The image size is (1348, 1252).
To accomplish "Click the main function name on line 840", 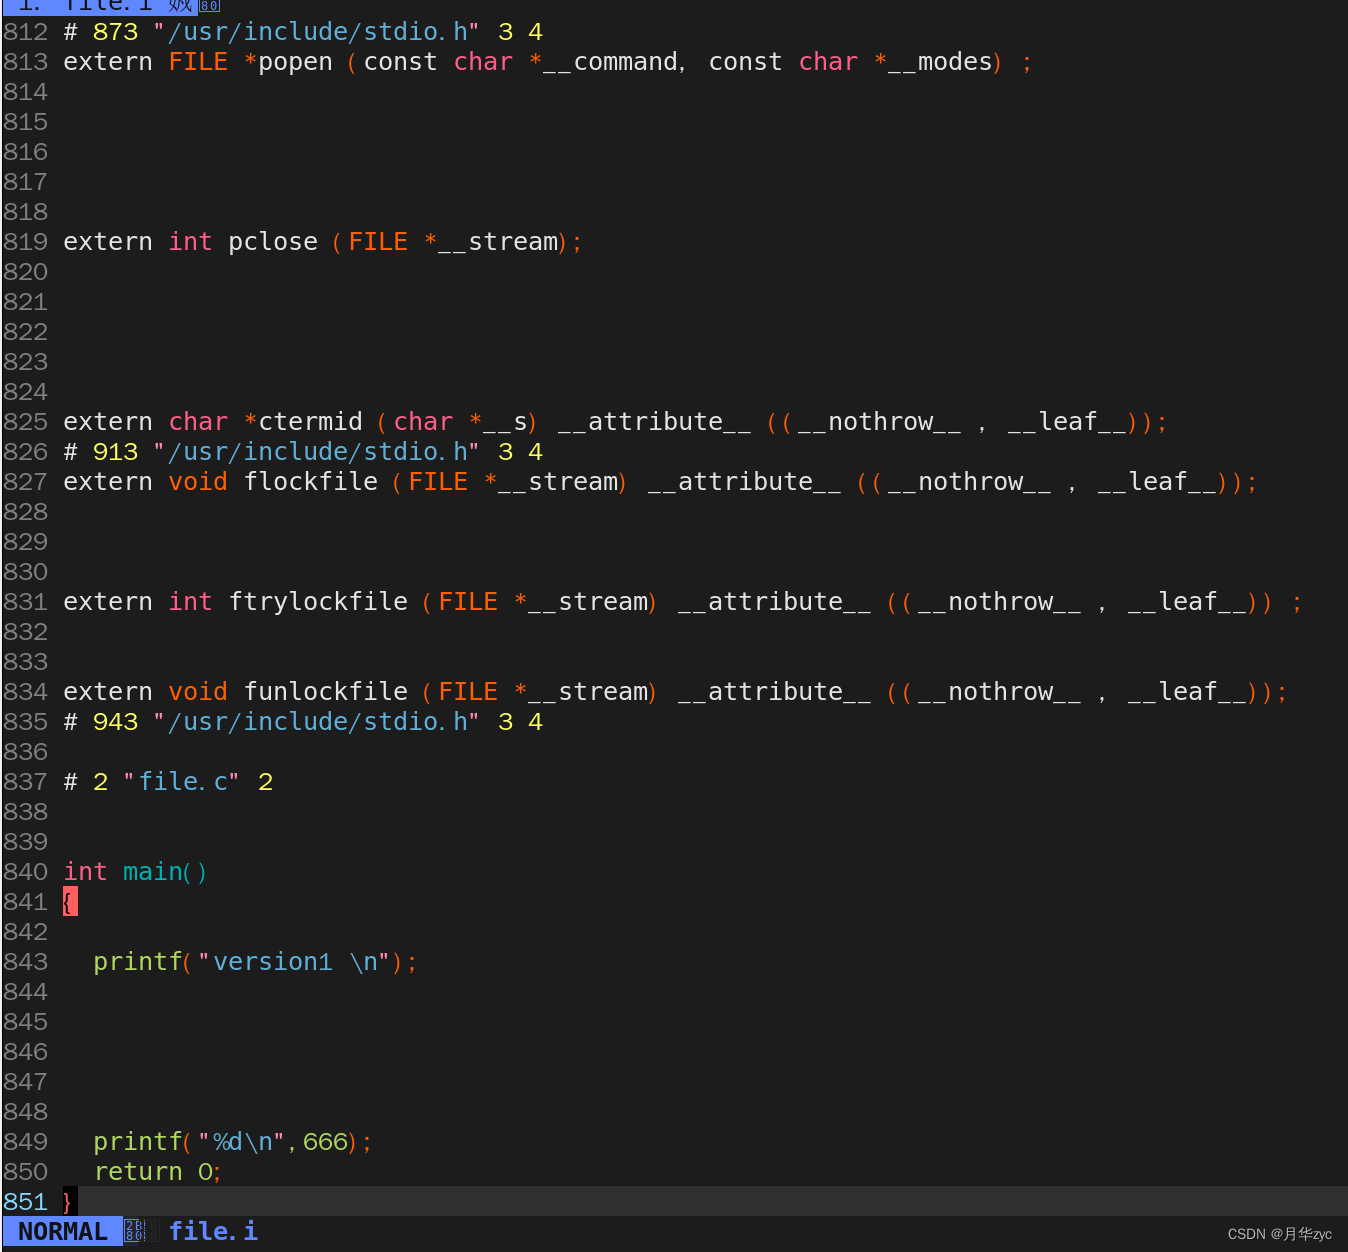I will 153,872.
